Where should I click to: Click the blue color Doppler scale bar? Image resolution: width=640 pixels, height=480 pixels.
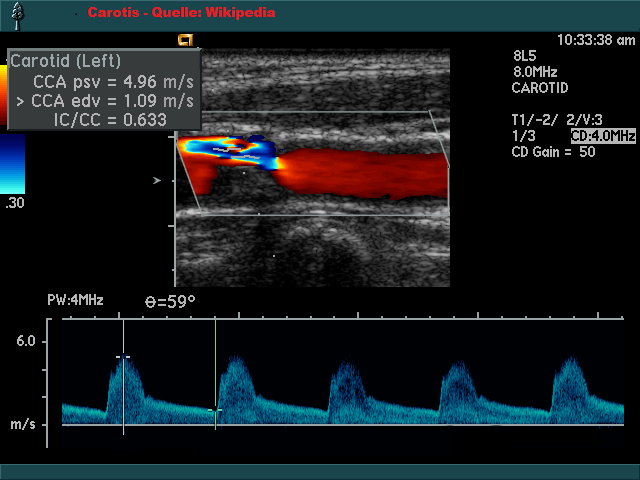click(x=12, y=164)
